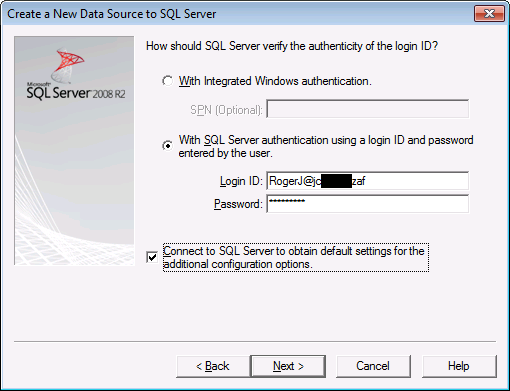
Task: Click the 'With Integrated Windows authentication.' label
Action: pos(275,81)
